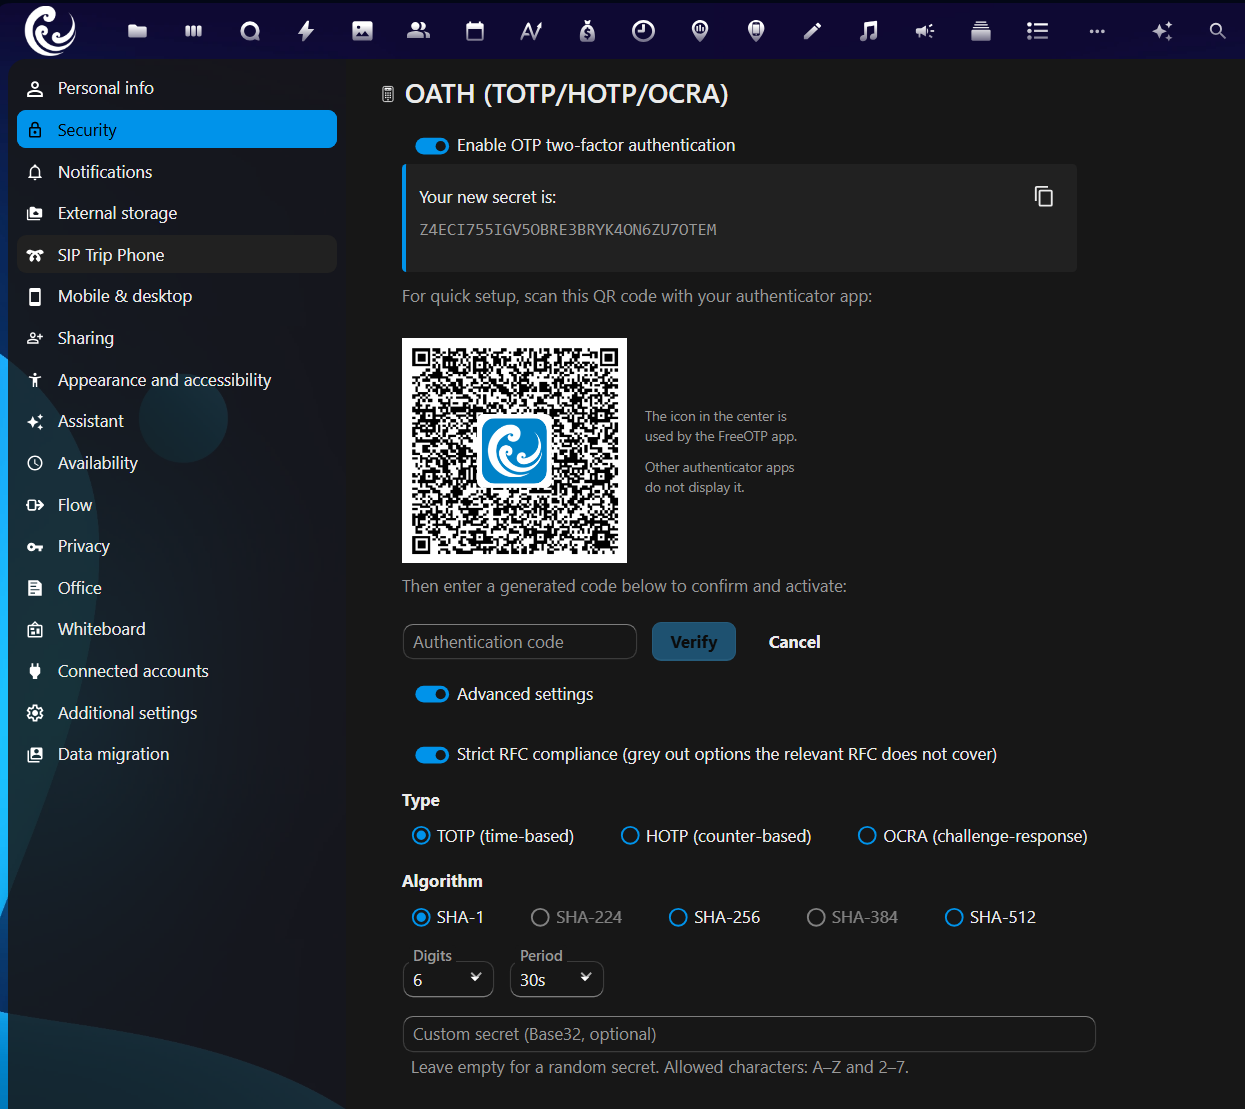Open Data migration settings
Viewport: 1245px width, 1109px height.
(x=177, y=754)
